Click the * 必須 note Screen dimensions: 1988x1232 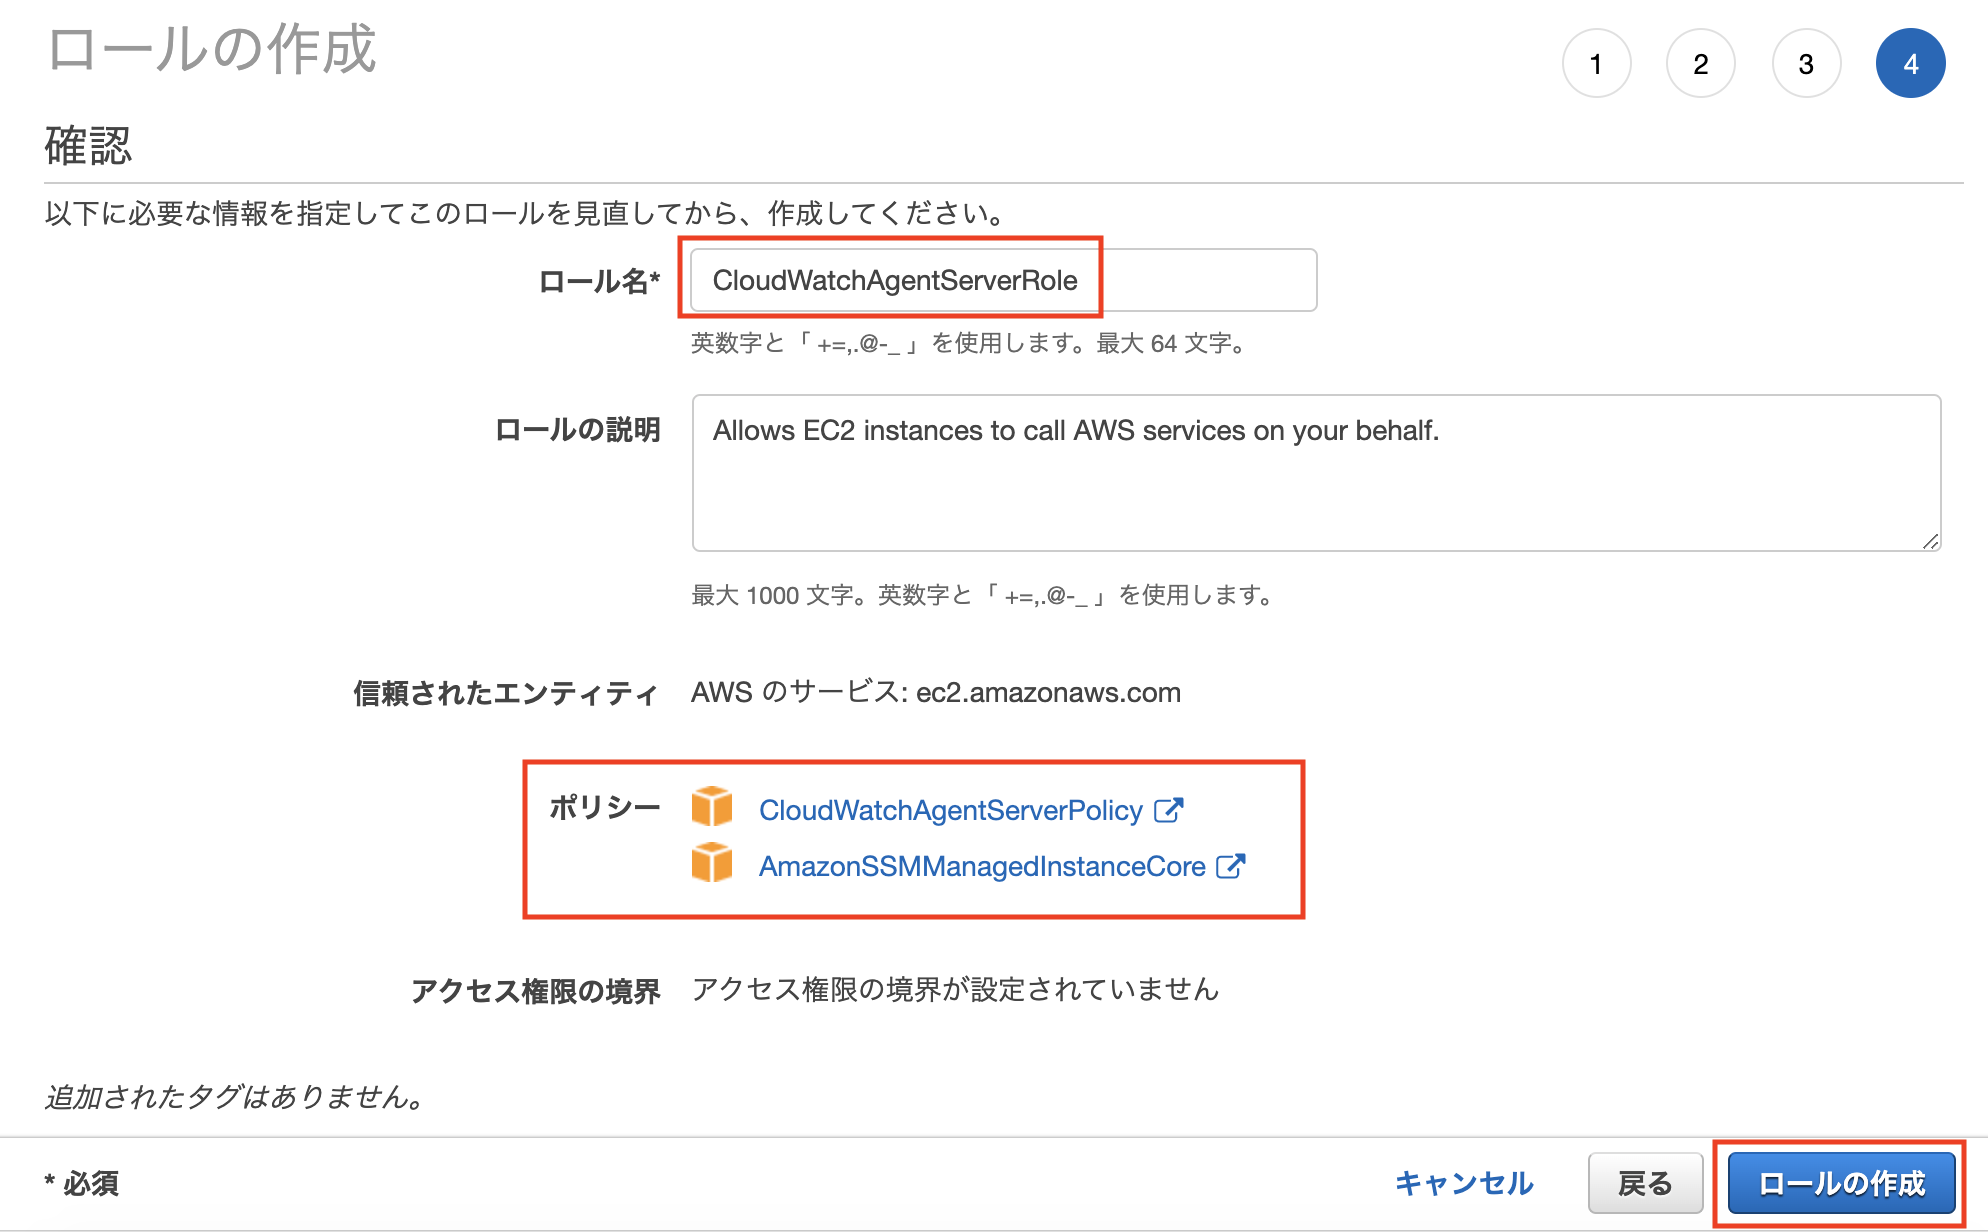point(81,1183)
